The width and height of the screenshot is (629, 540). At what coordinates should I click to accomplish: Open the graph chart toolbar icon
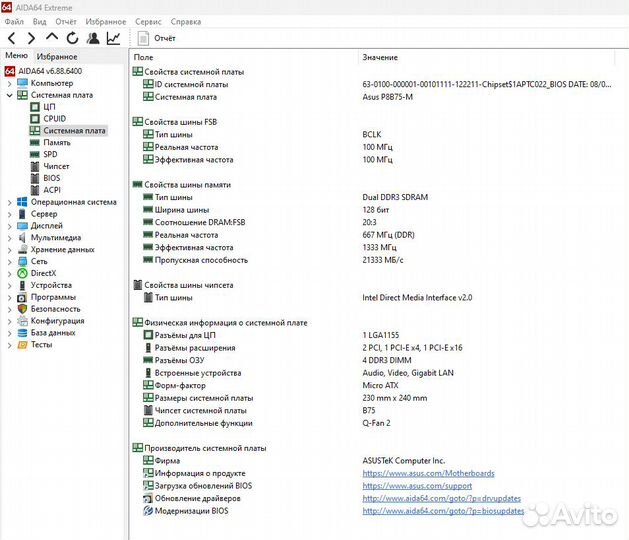point(114,38)
